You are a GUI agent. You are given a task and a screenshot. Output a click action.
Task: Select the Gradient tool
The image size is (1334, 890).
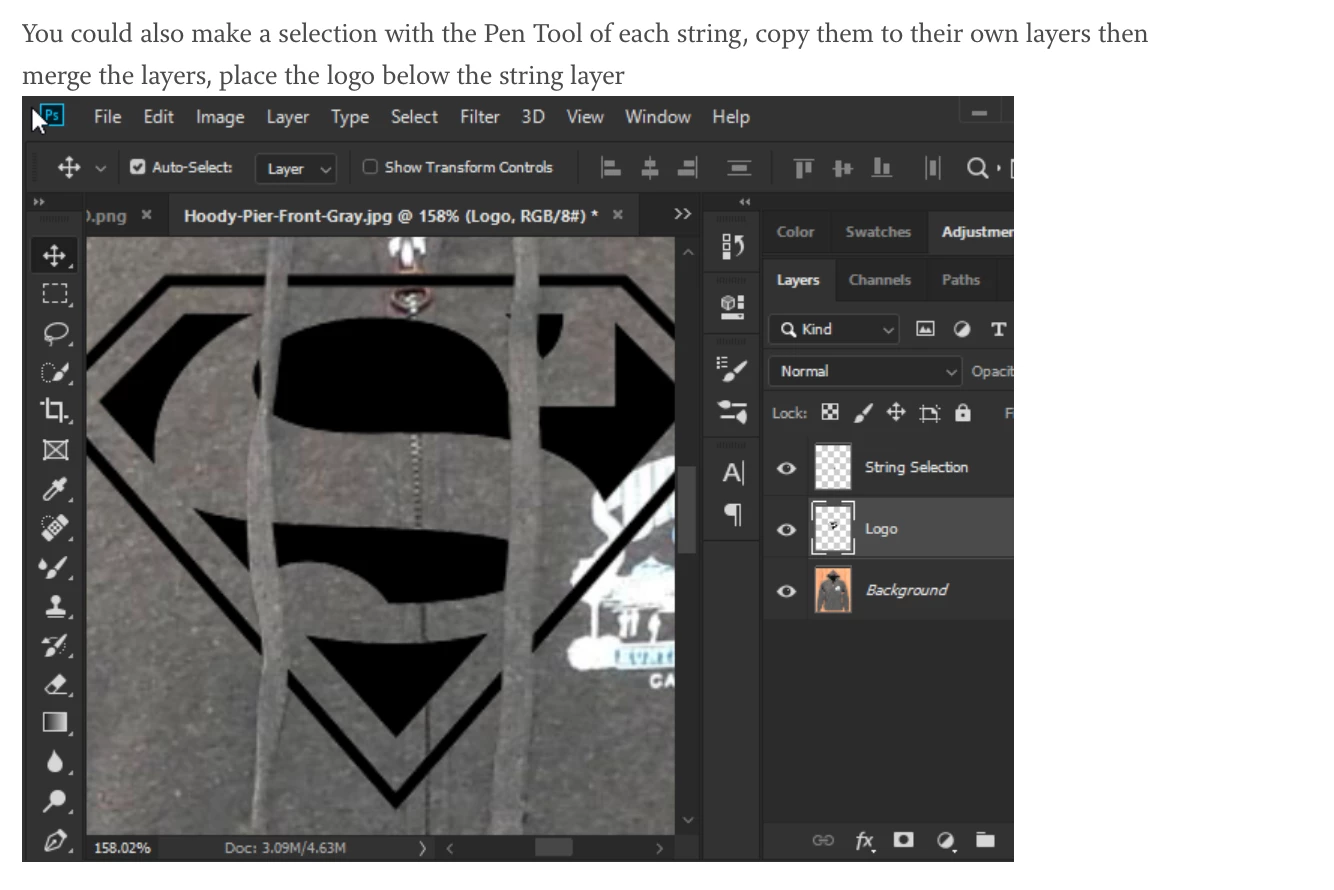(54, 722)
